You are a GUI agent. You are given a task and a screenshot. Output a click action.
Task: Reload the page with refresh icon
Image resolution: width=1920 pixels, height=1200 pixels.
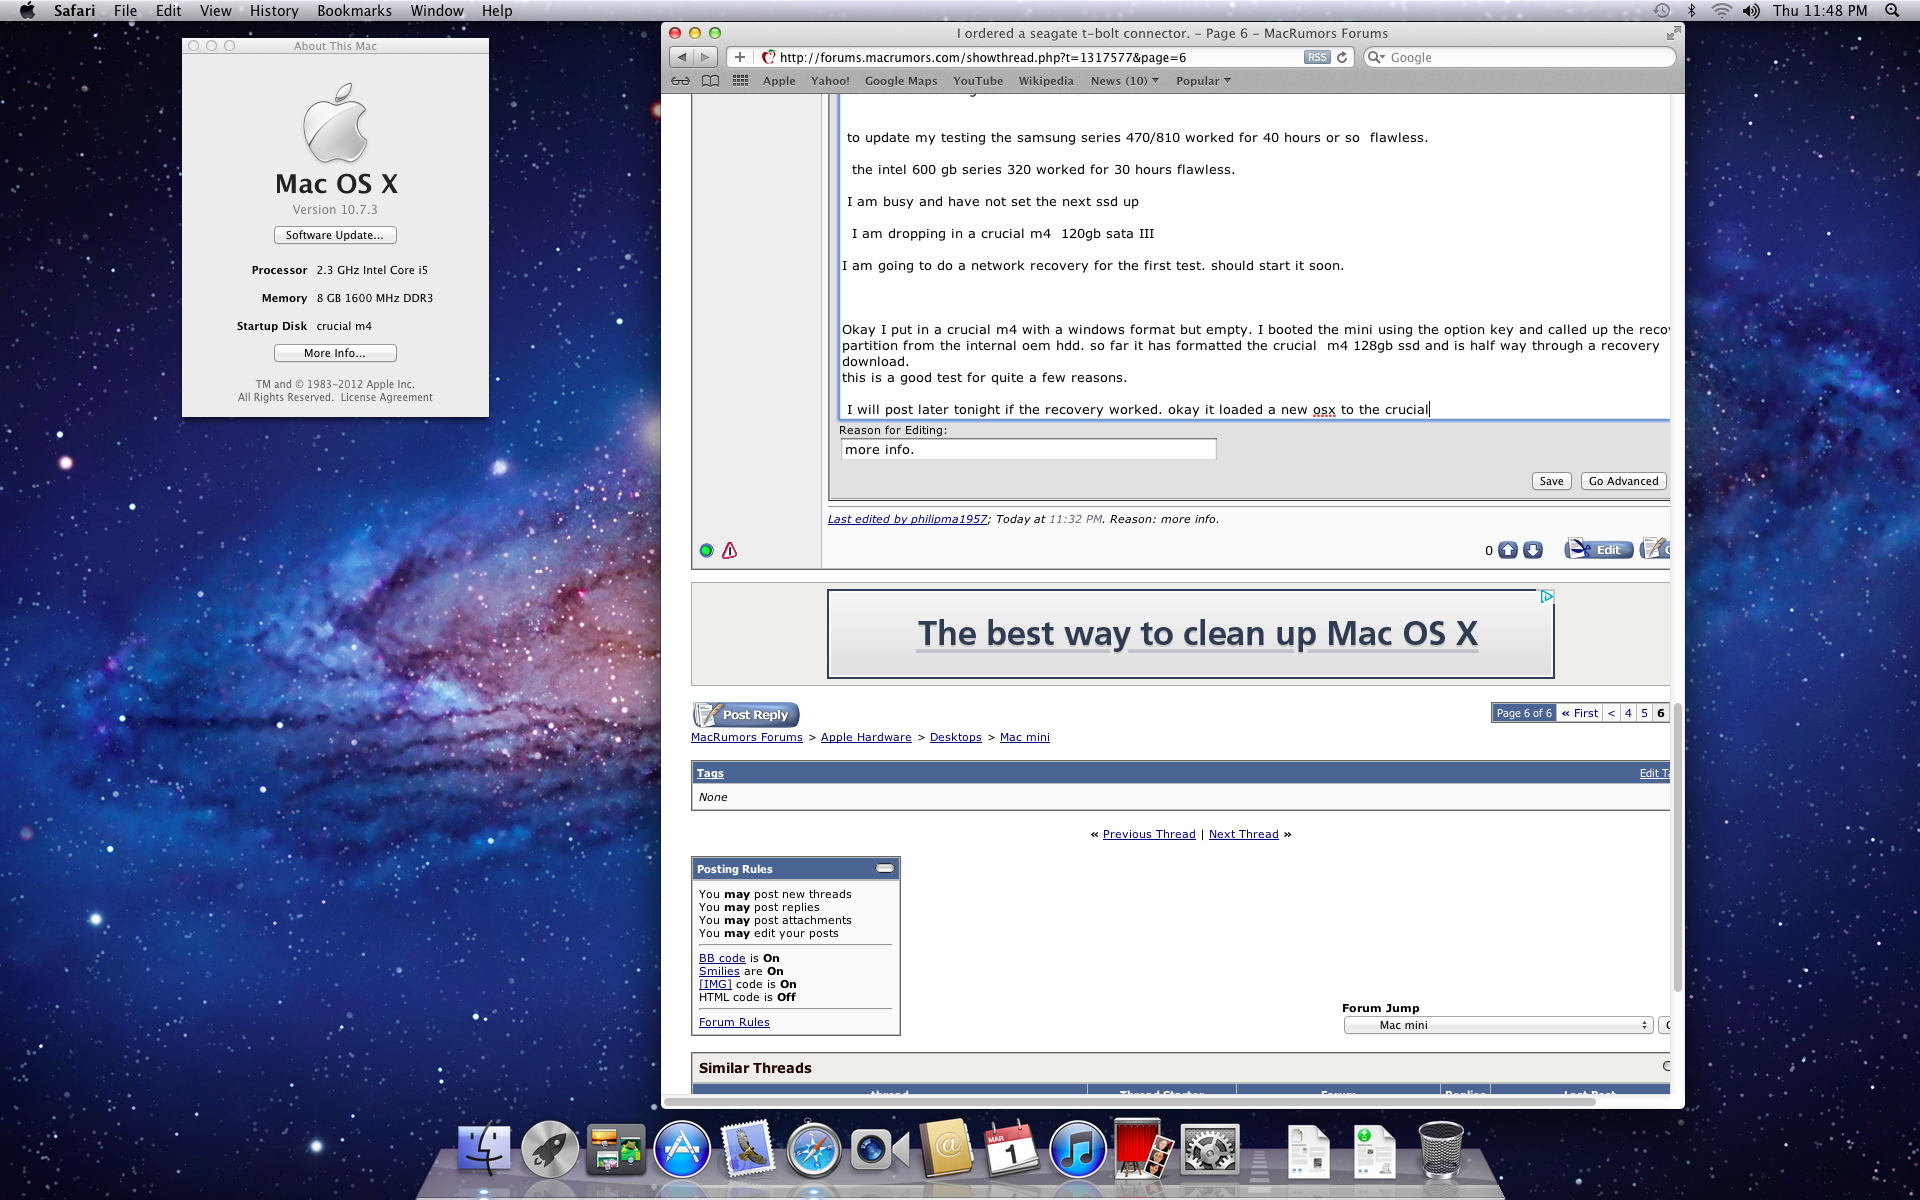pos(1342,57)
